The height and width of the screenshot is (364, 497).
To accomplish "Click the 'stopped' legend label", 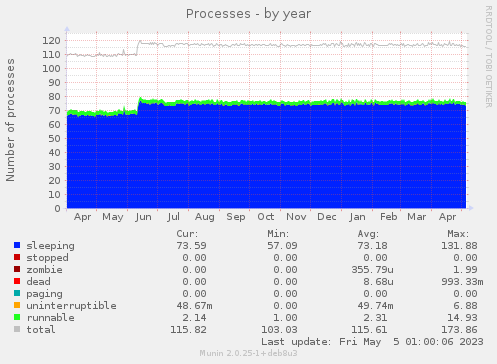I will pos(47,258).
